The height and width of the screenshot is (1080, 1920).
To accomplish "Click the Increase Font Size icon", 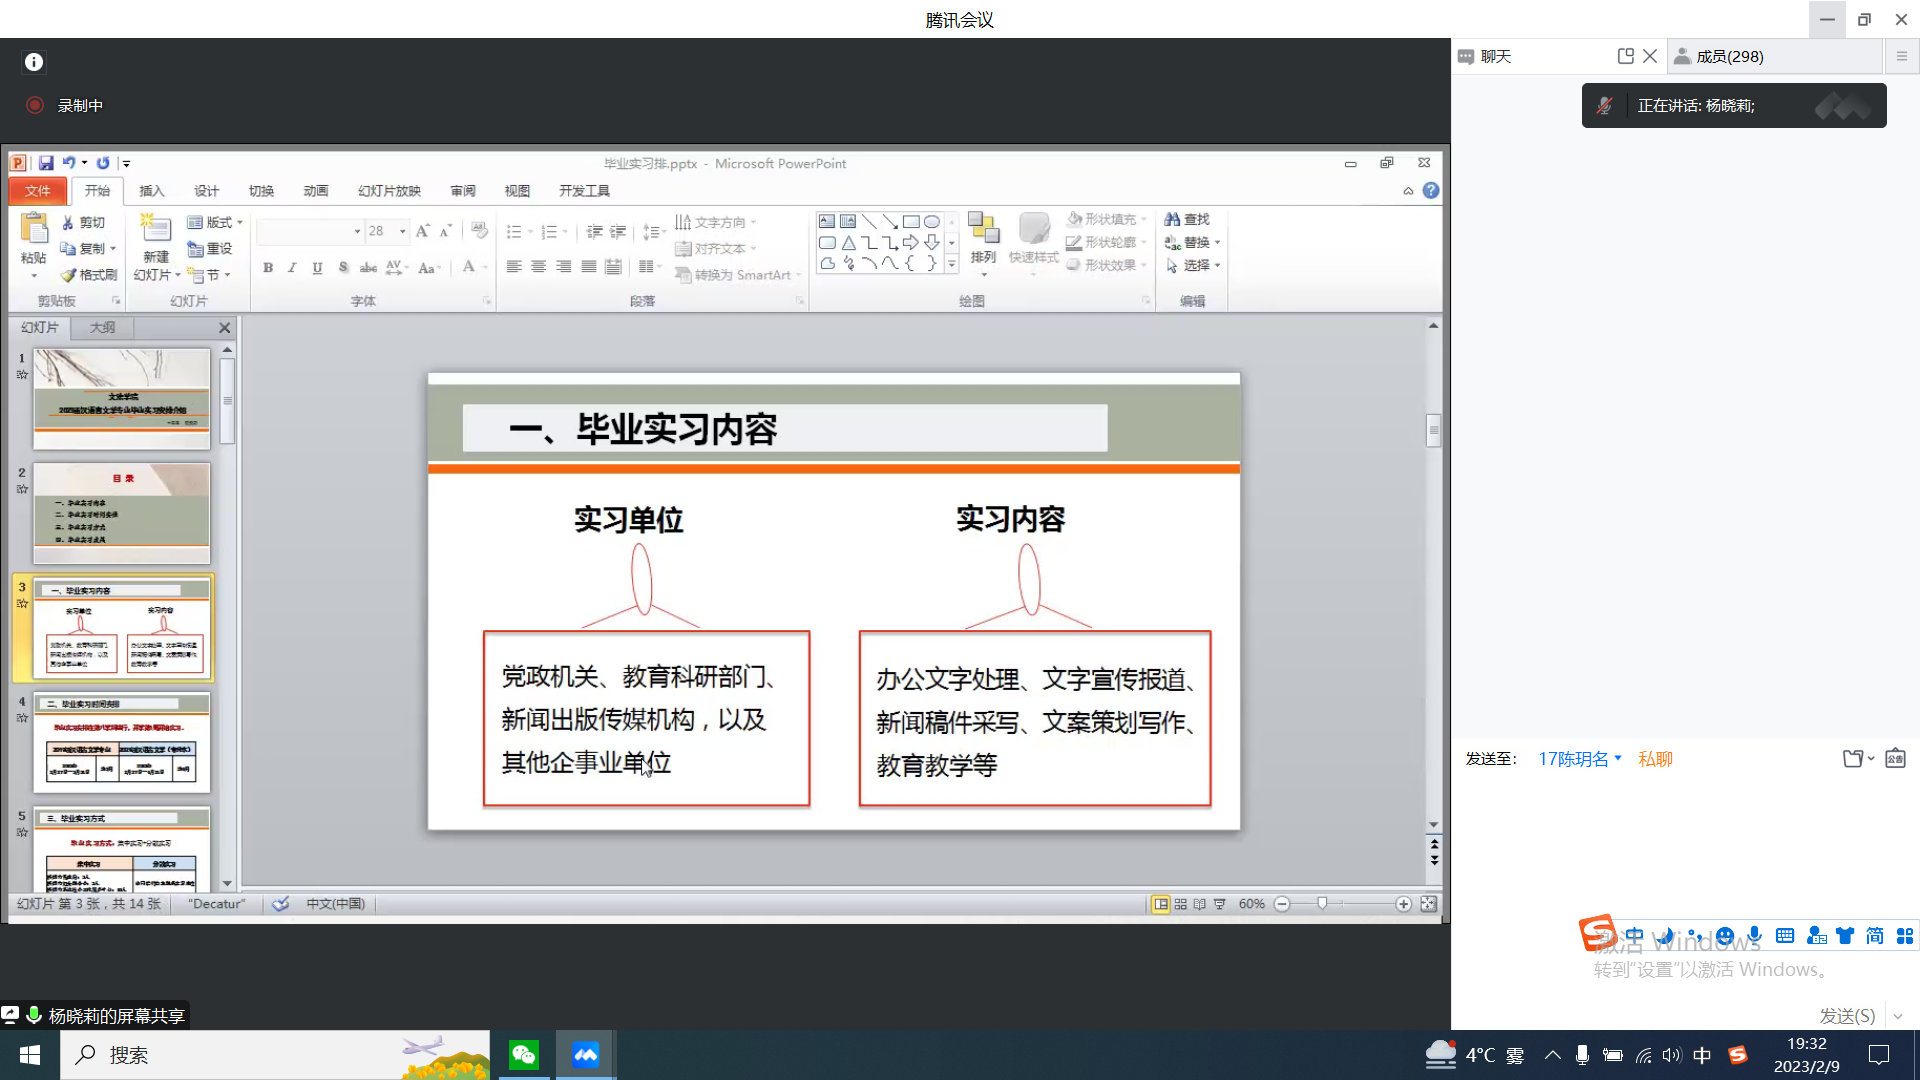I will (x=423, y=231).
